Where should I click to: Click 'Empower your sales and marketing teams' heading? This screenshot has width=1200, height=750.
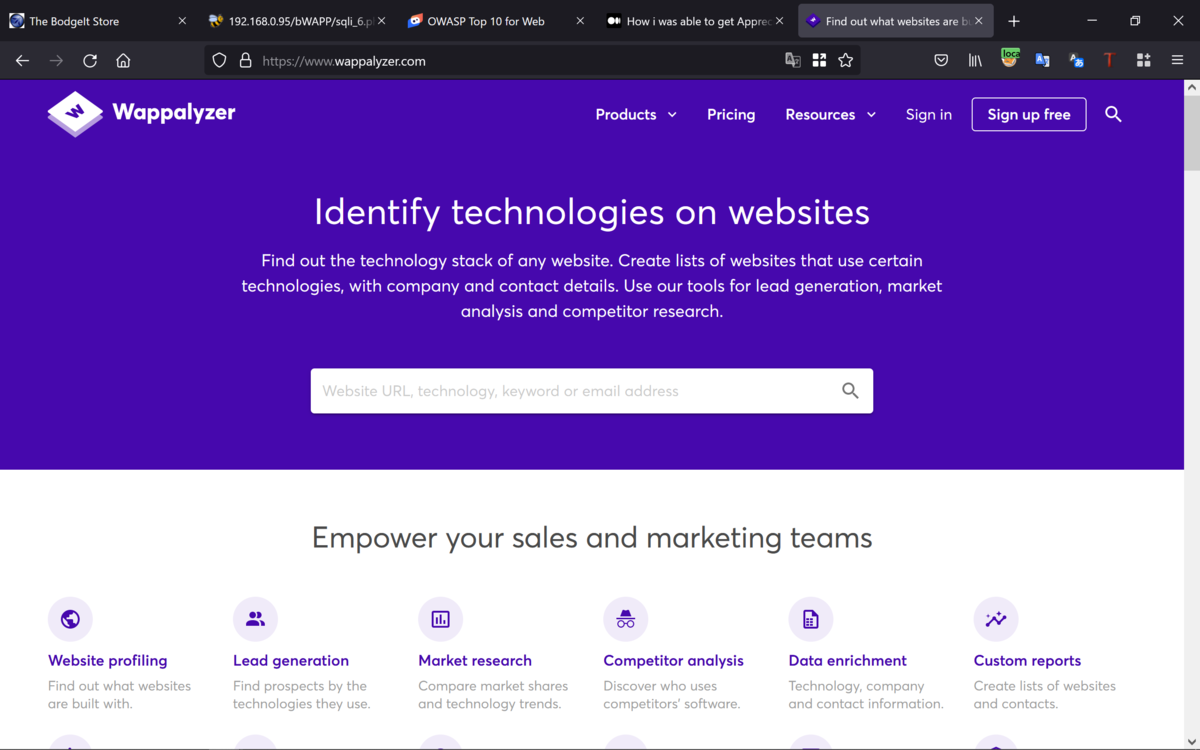tap(592, 538)
